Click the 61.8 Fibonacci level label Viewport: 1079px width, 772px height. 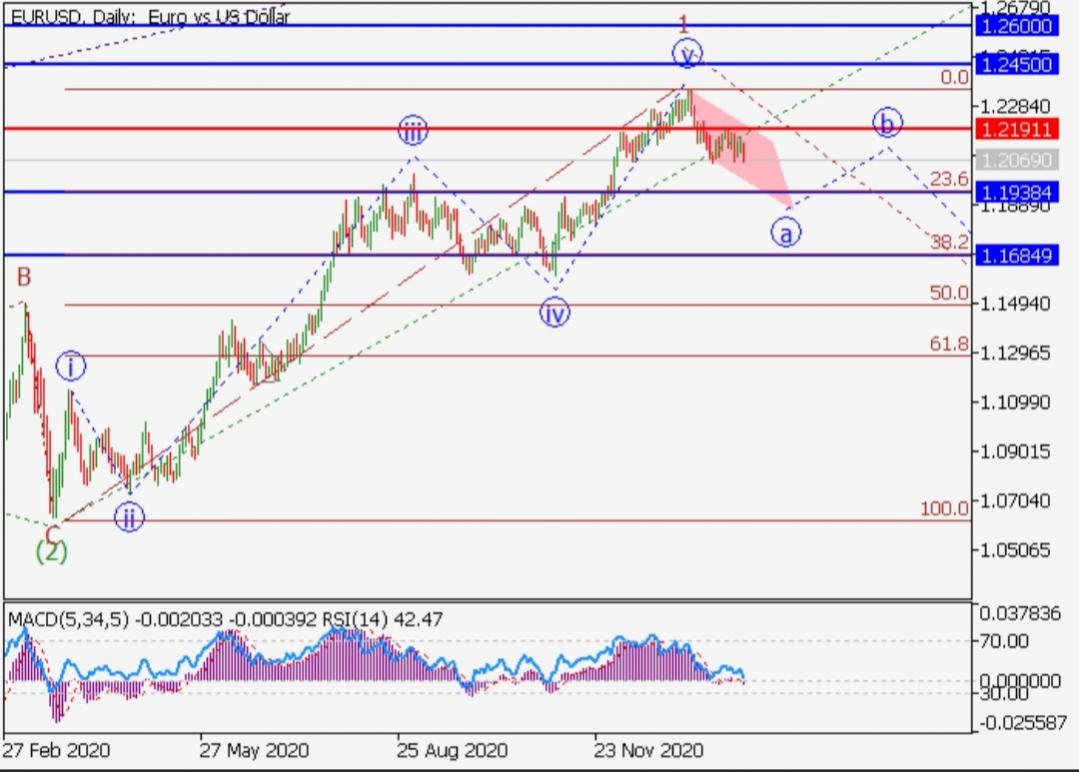(948, 344)
